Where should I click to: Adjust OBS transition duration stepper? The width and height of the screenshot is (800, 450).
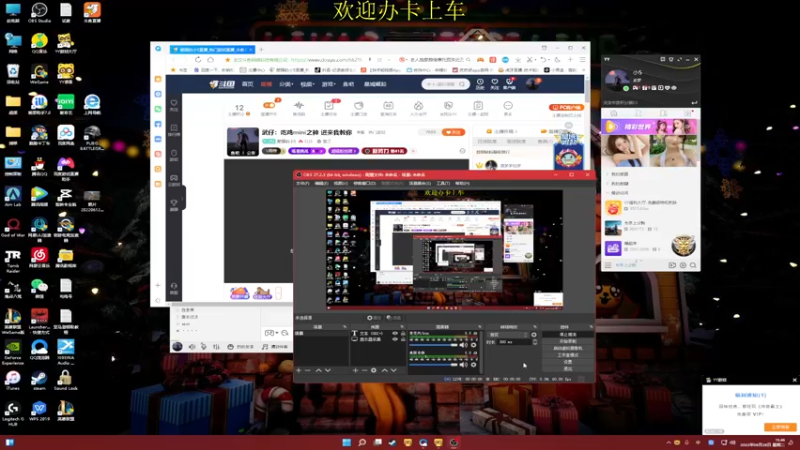point(535,342)
